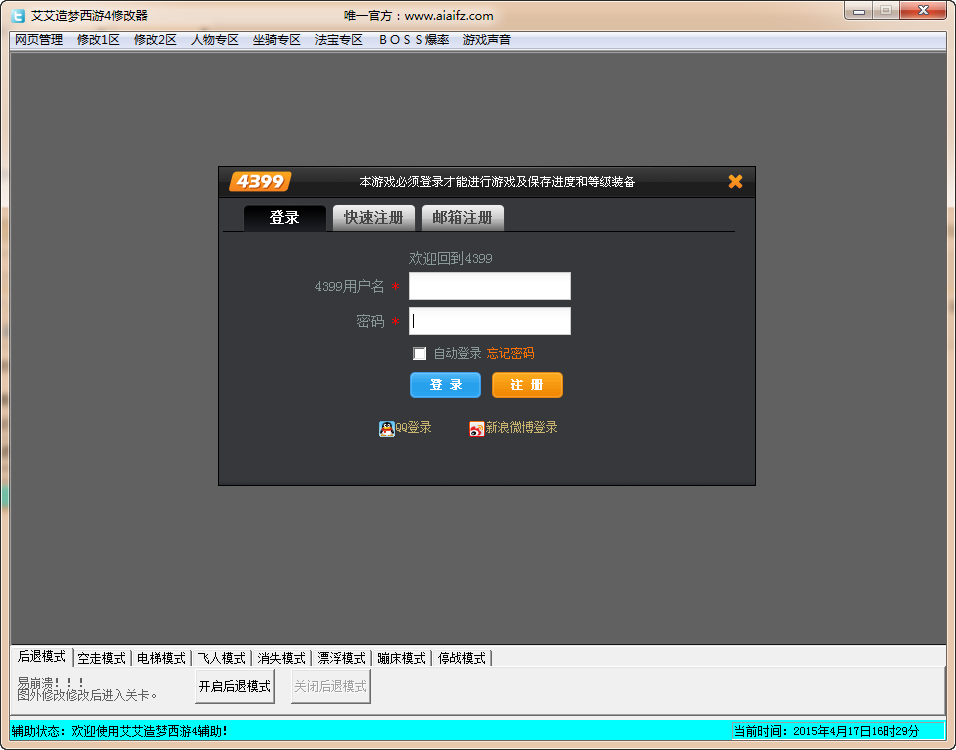The image size is (956, 750).
Task: Click the 忘记密码 forgot password link
Action: (509, 353)
